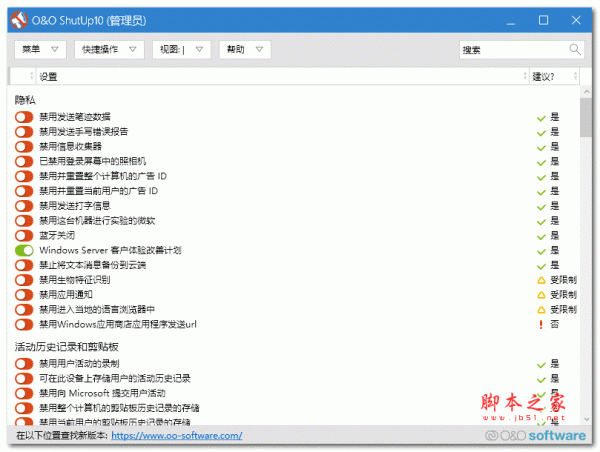Open the 快捷操作 dropdown
The height and width of the screenshot is (452, 600).
[x=109, y=49]
